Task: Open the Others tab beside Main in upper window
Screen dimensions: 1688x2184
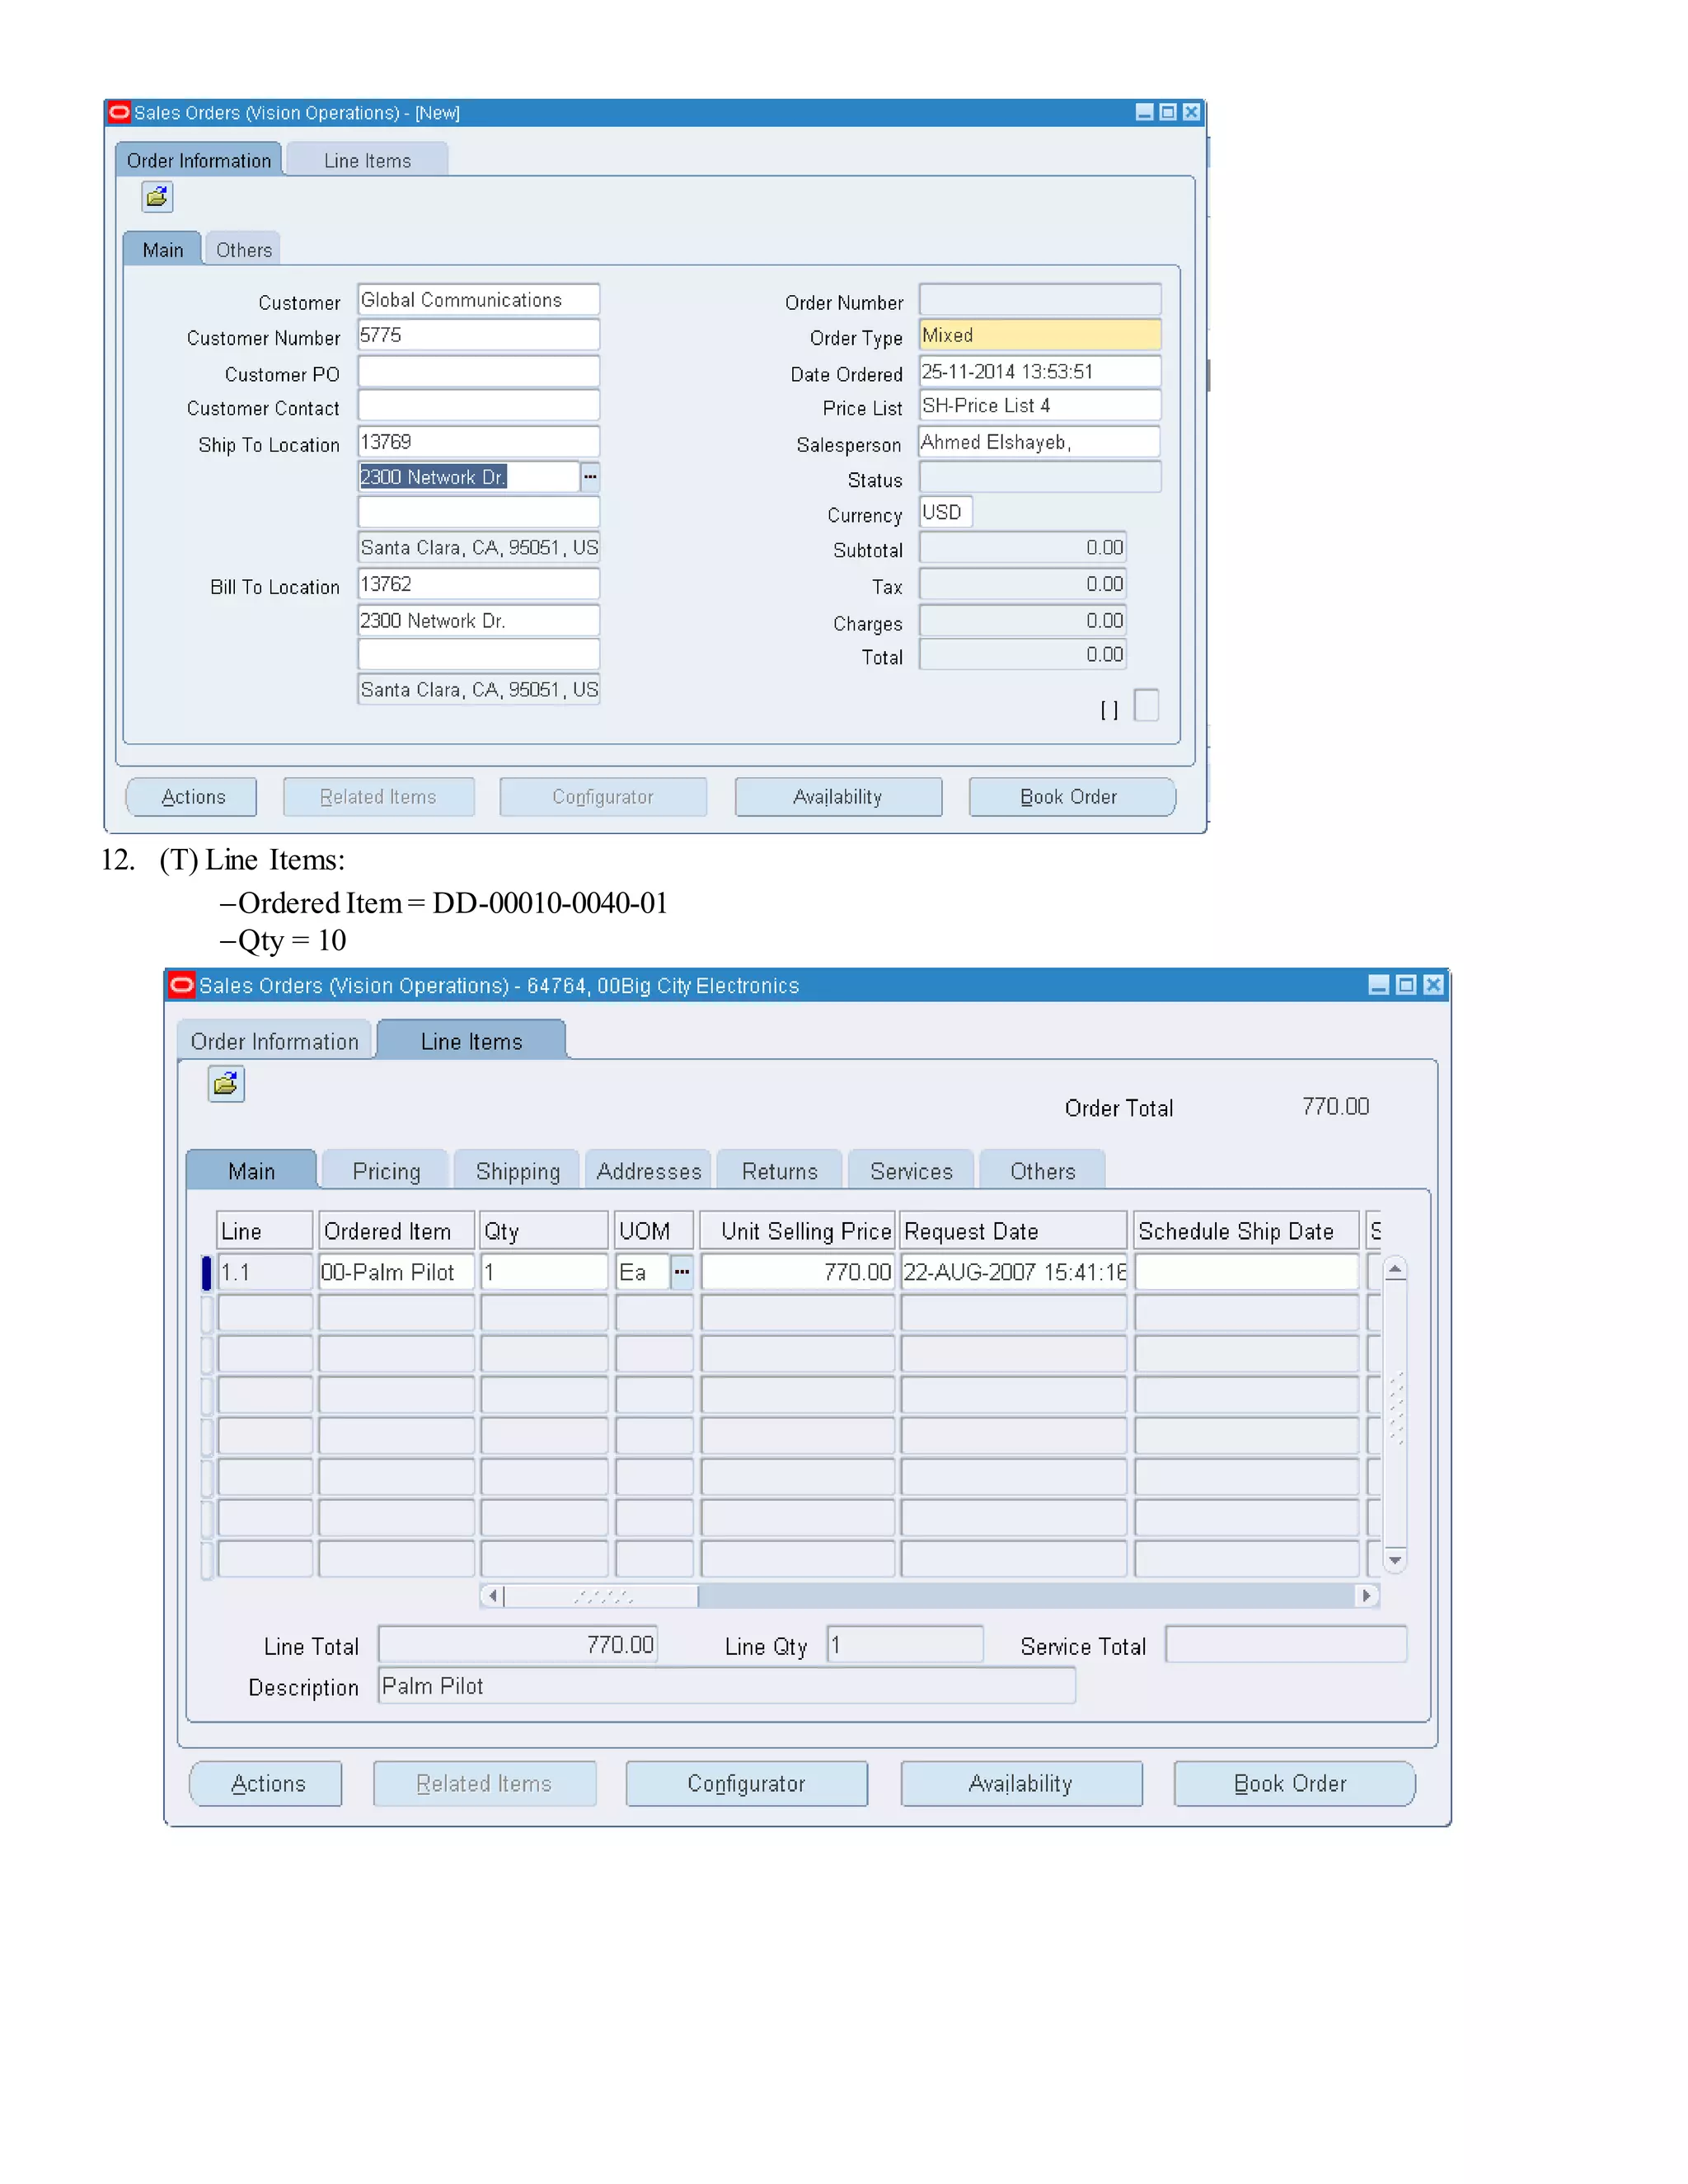Action: pos(243,250)
